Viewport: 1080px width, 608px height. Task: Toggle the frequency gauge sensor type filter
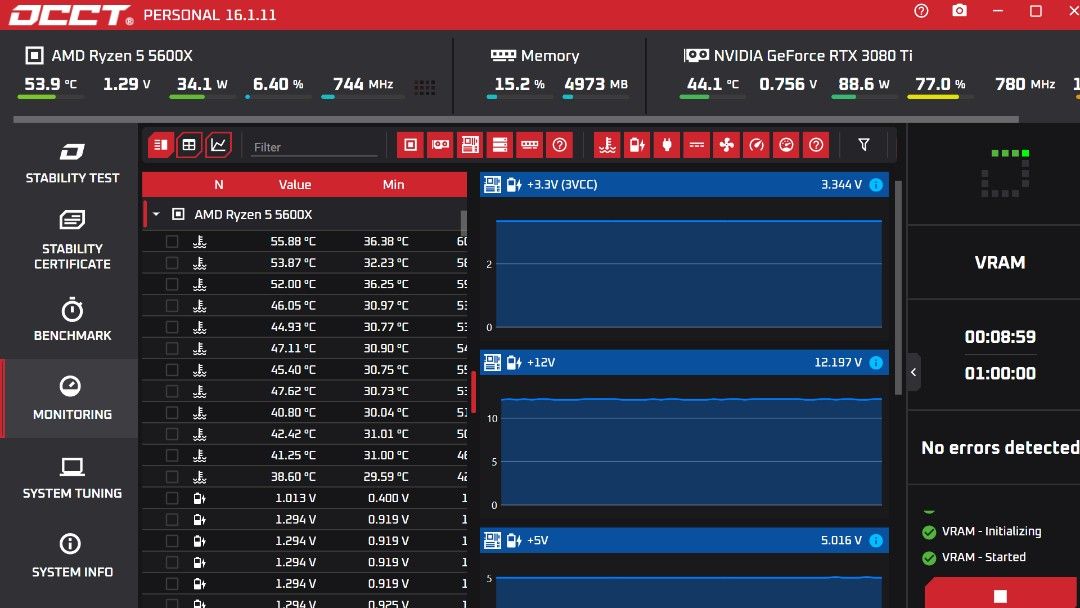point(756,145)
